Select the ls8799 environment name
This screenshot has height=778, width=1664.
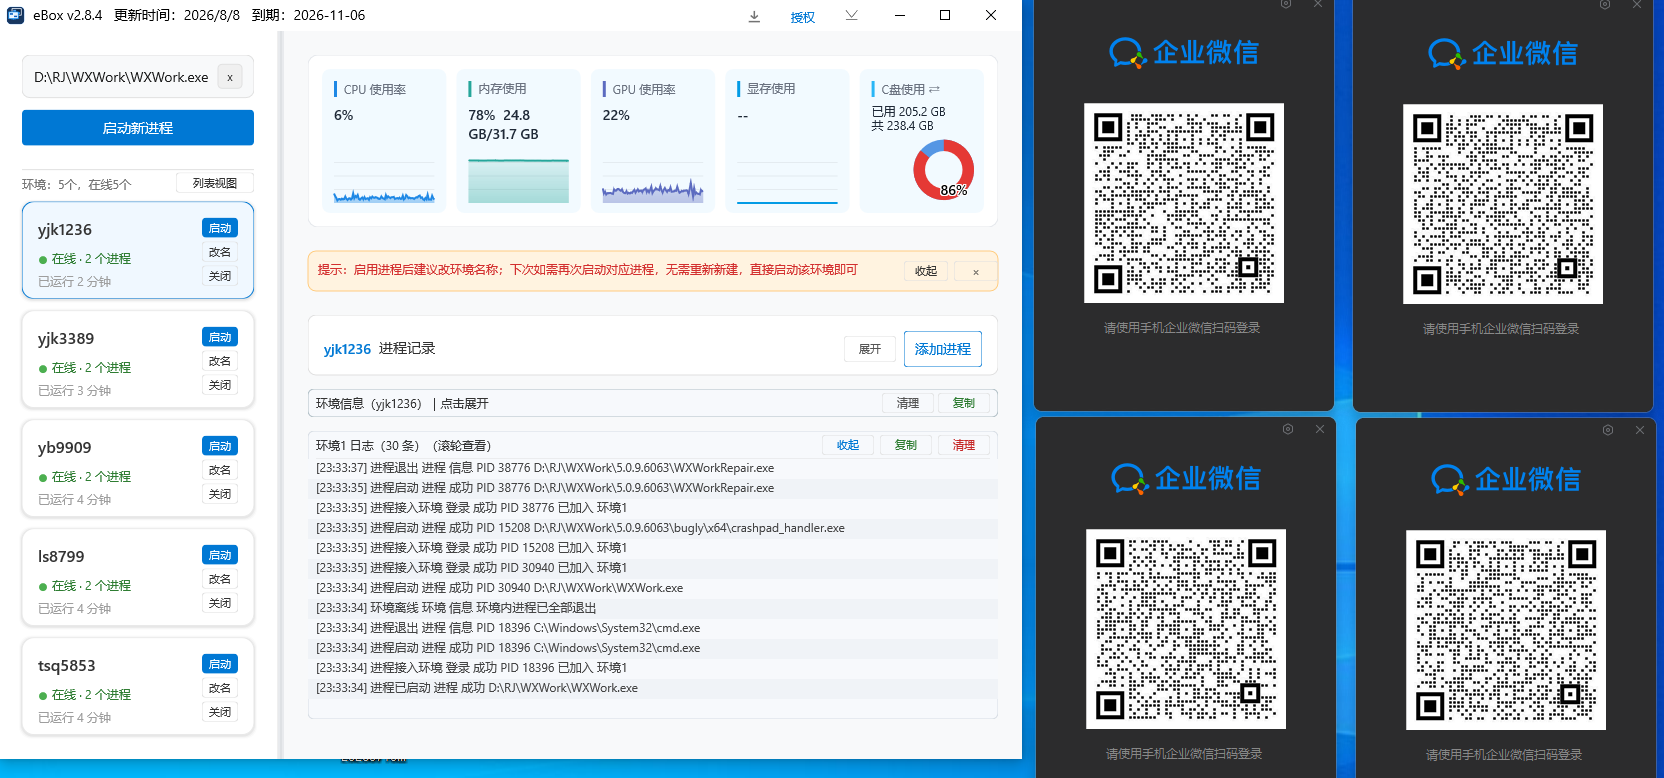tap(61, 557)
